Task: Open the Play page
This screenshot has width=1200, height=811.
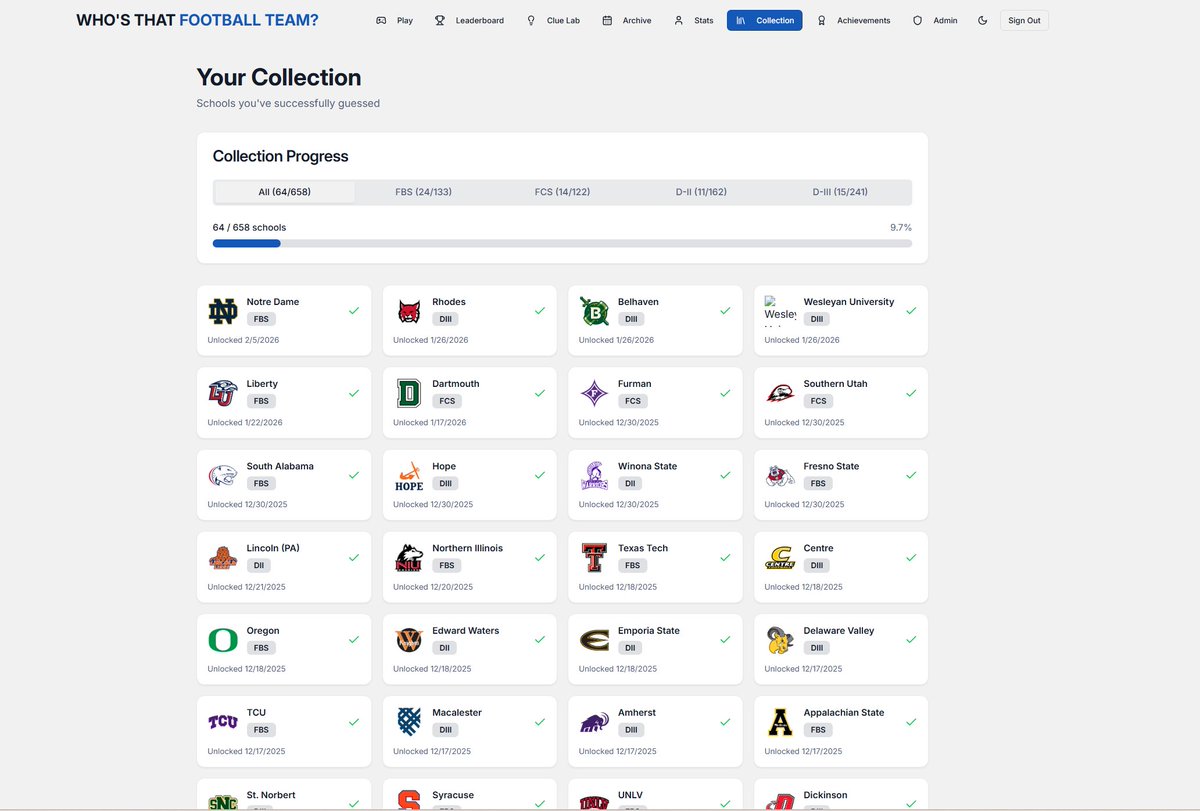Action: pos(394,20)
